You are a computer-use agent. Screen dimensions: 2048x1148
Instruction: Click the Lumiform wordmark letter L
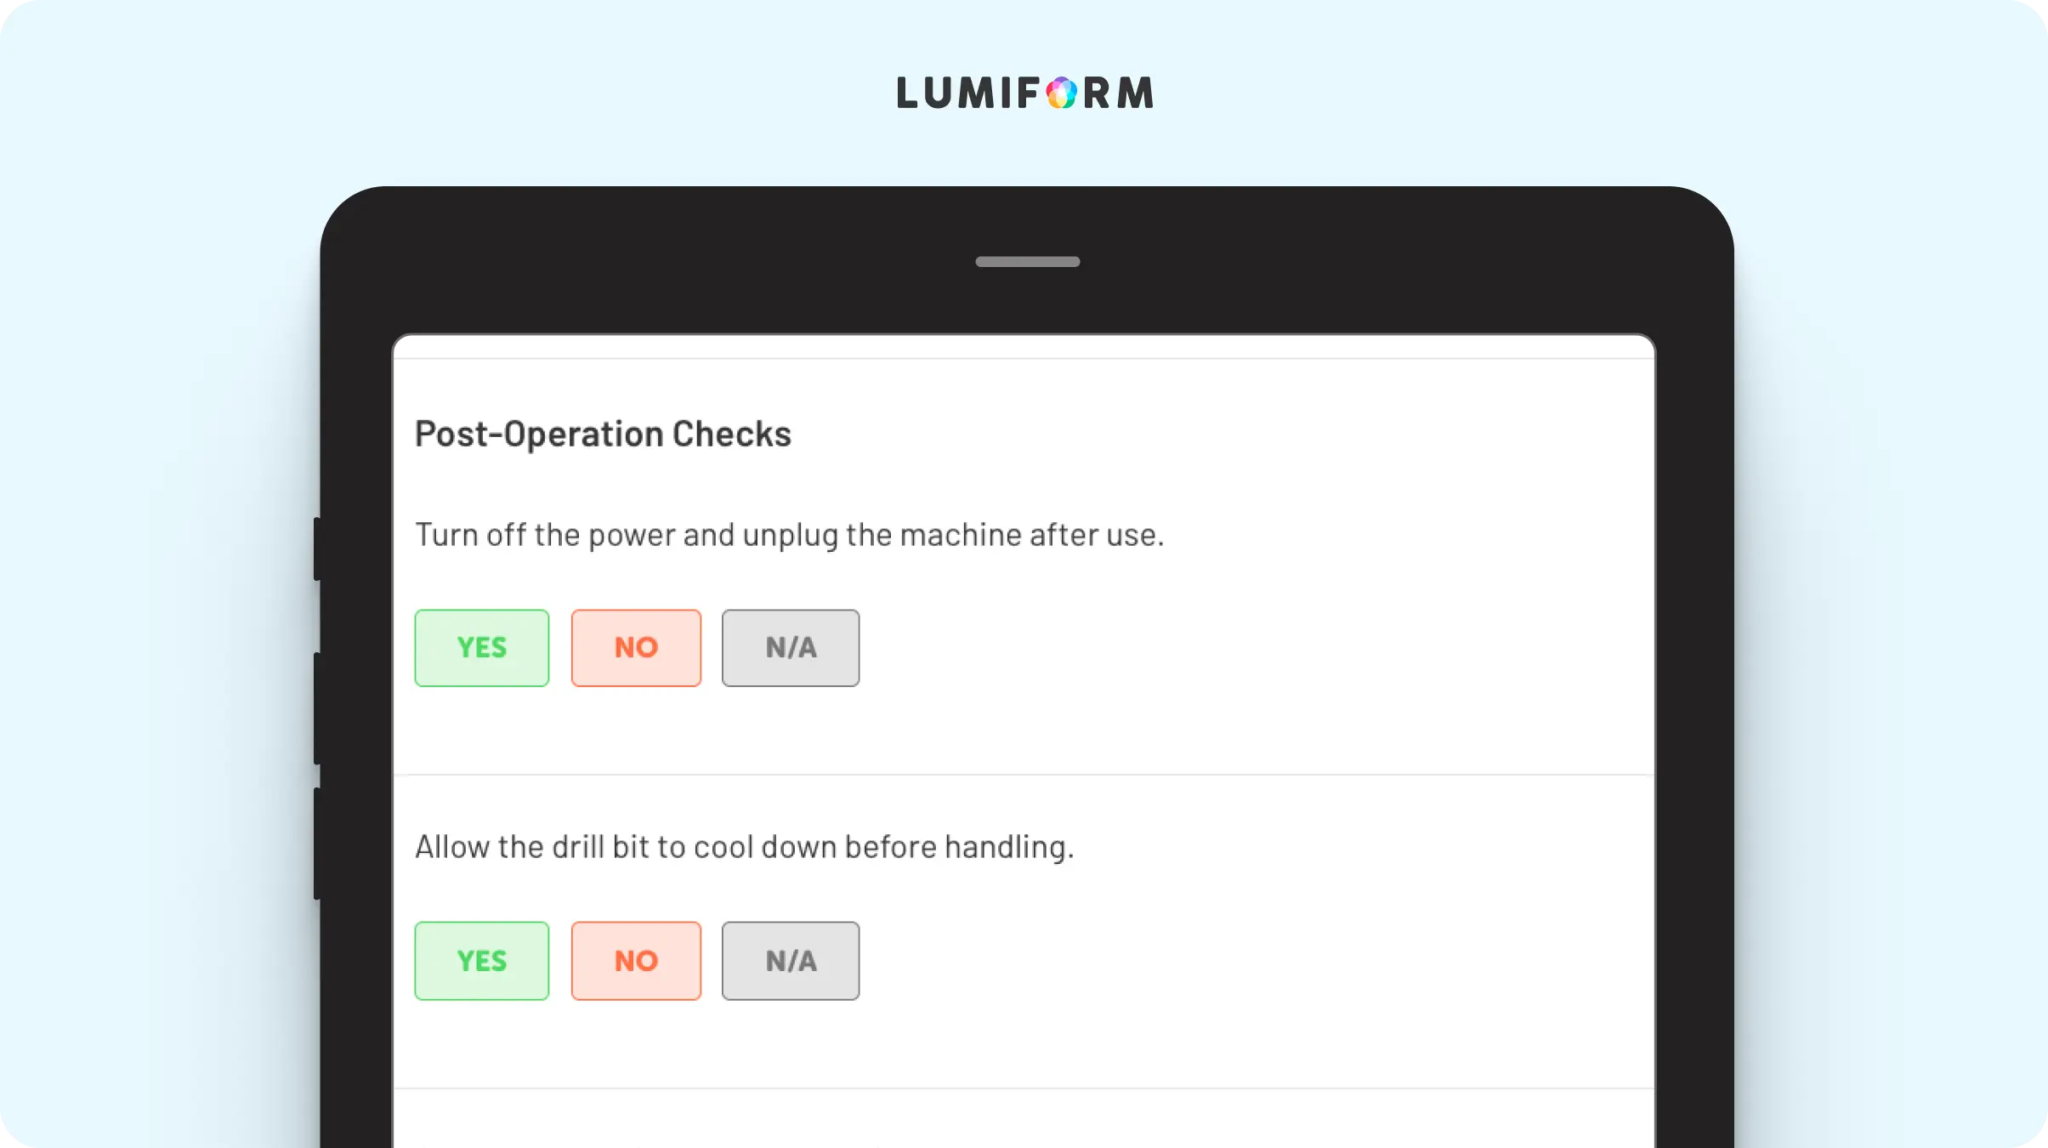(x=907, y=93)
